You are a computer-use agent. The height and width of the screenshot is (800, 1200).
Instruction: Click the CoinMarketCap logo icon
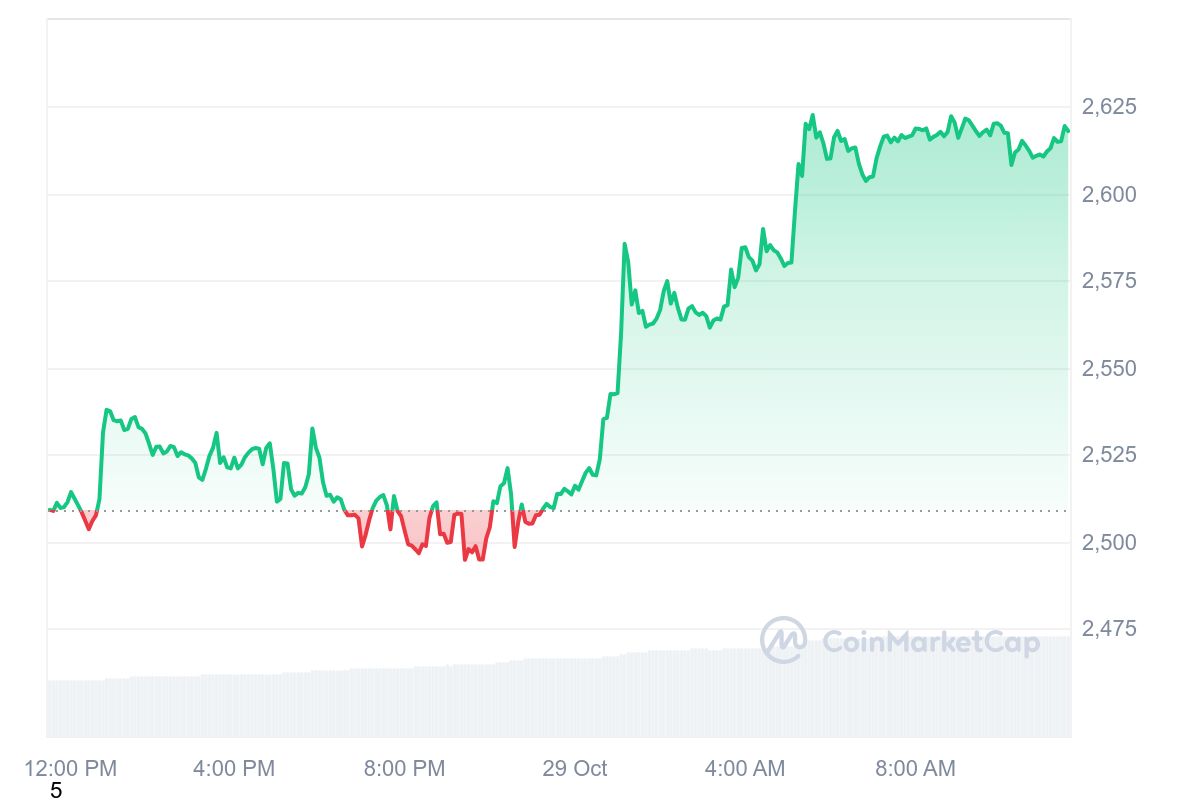[783, 640]
